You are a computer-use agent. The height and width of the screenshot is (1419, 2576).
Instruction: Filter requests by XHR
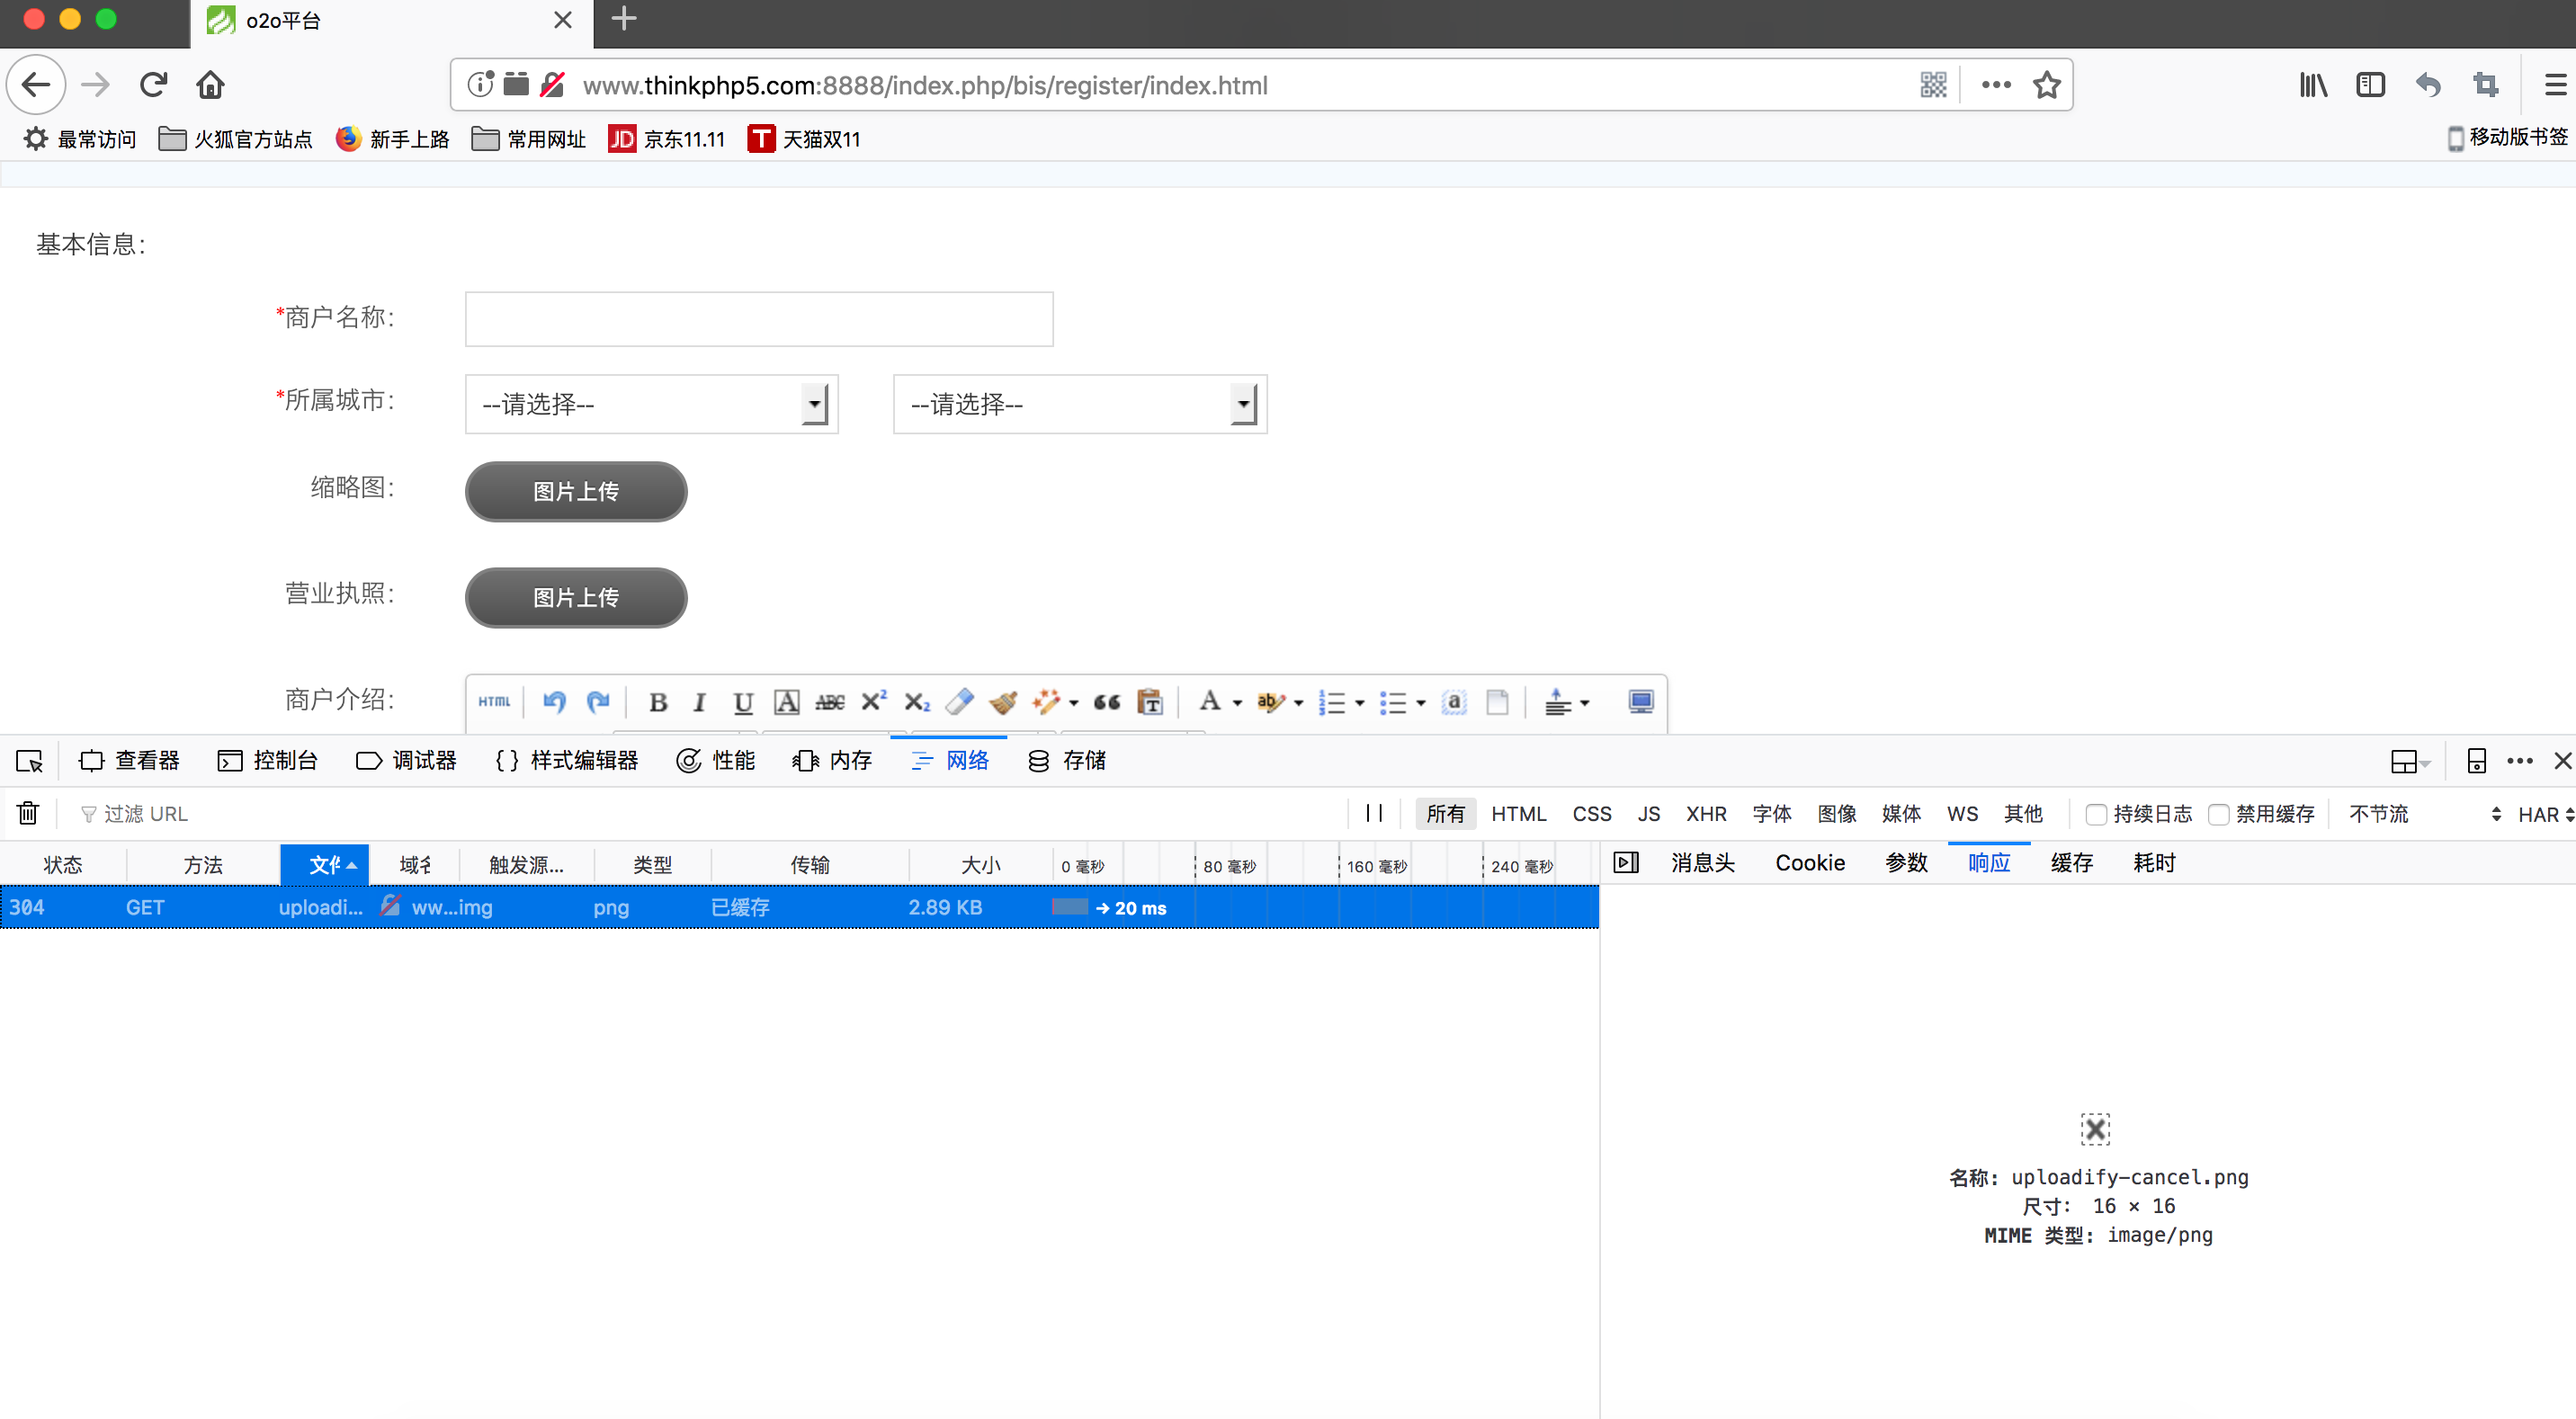1706,814
